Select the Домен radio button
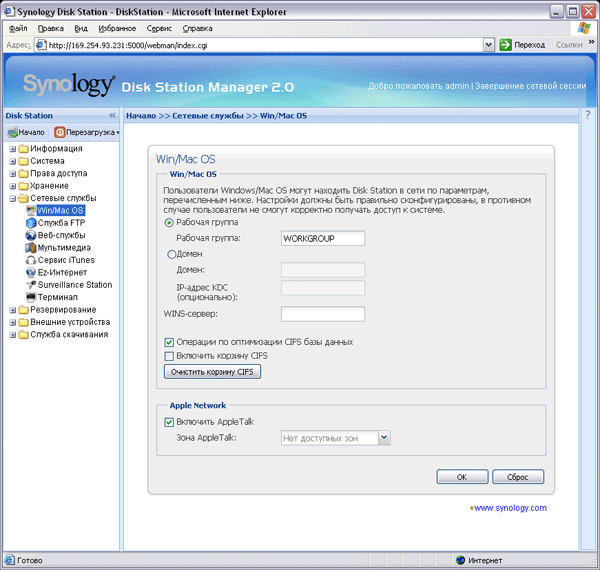 (171, 254)
